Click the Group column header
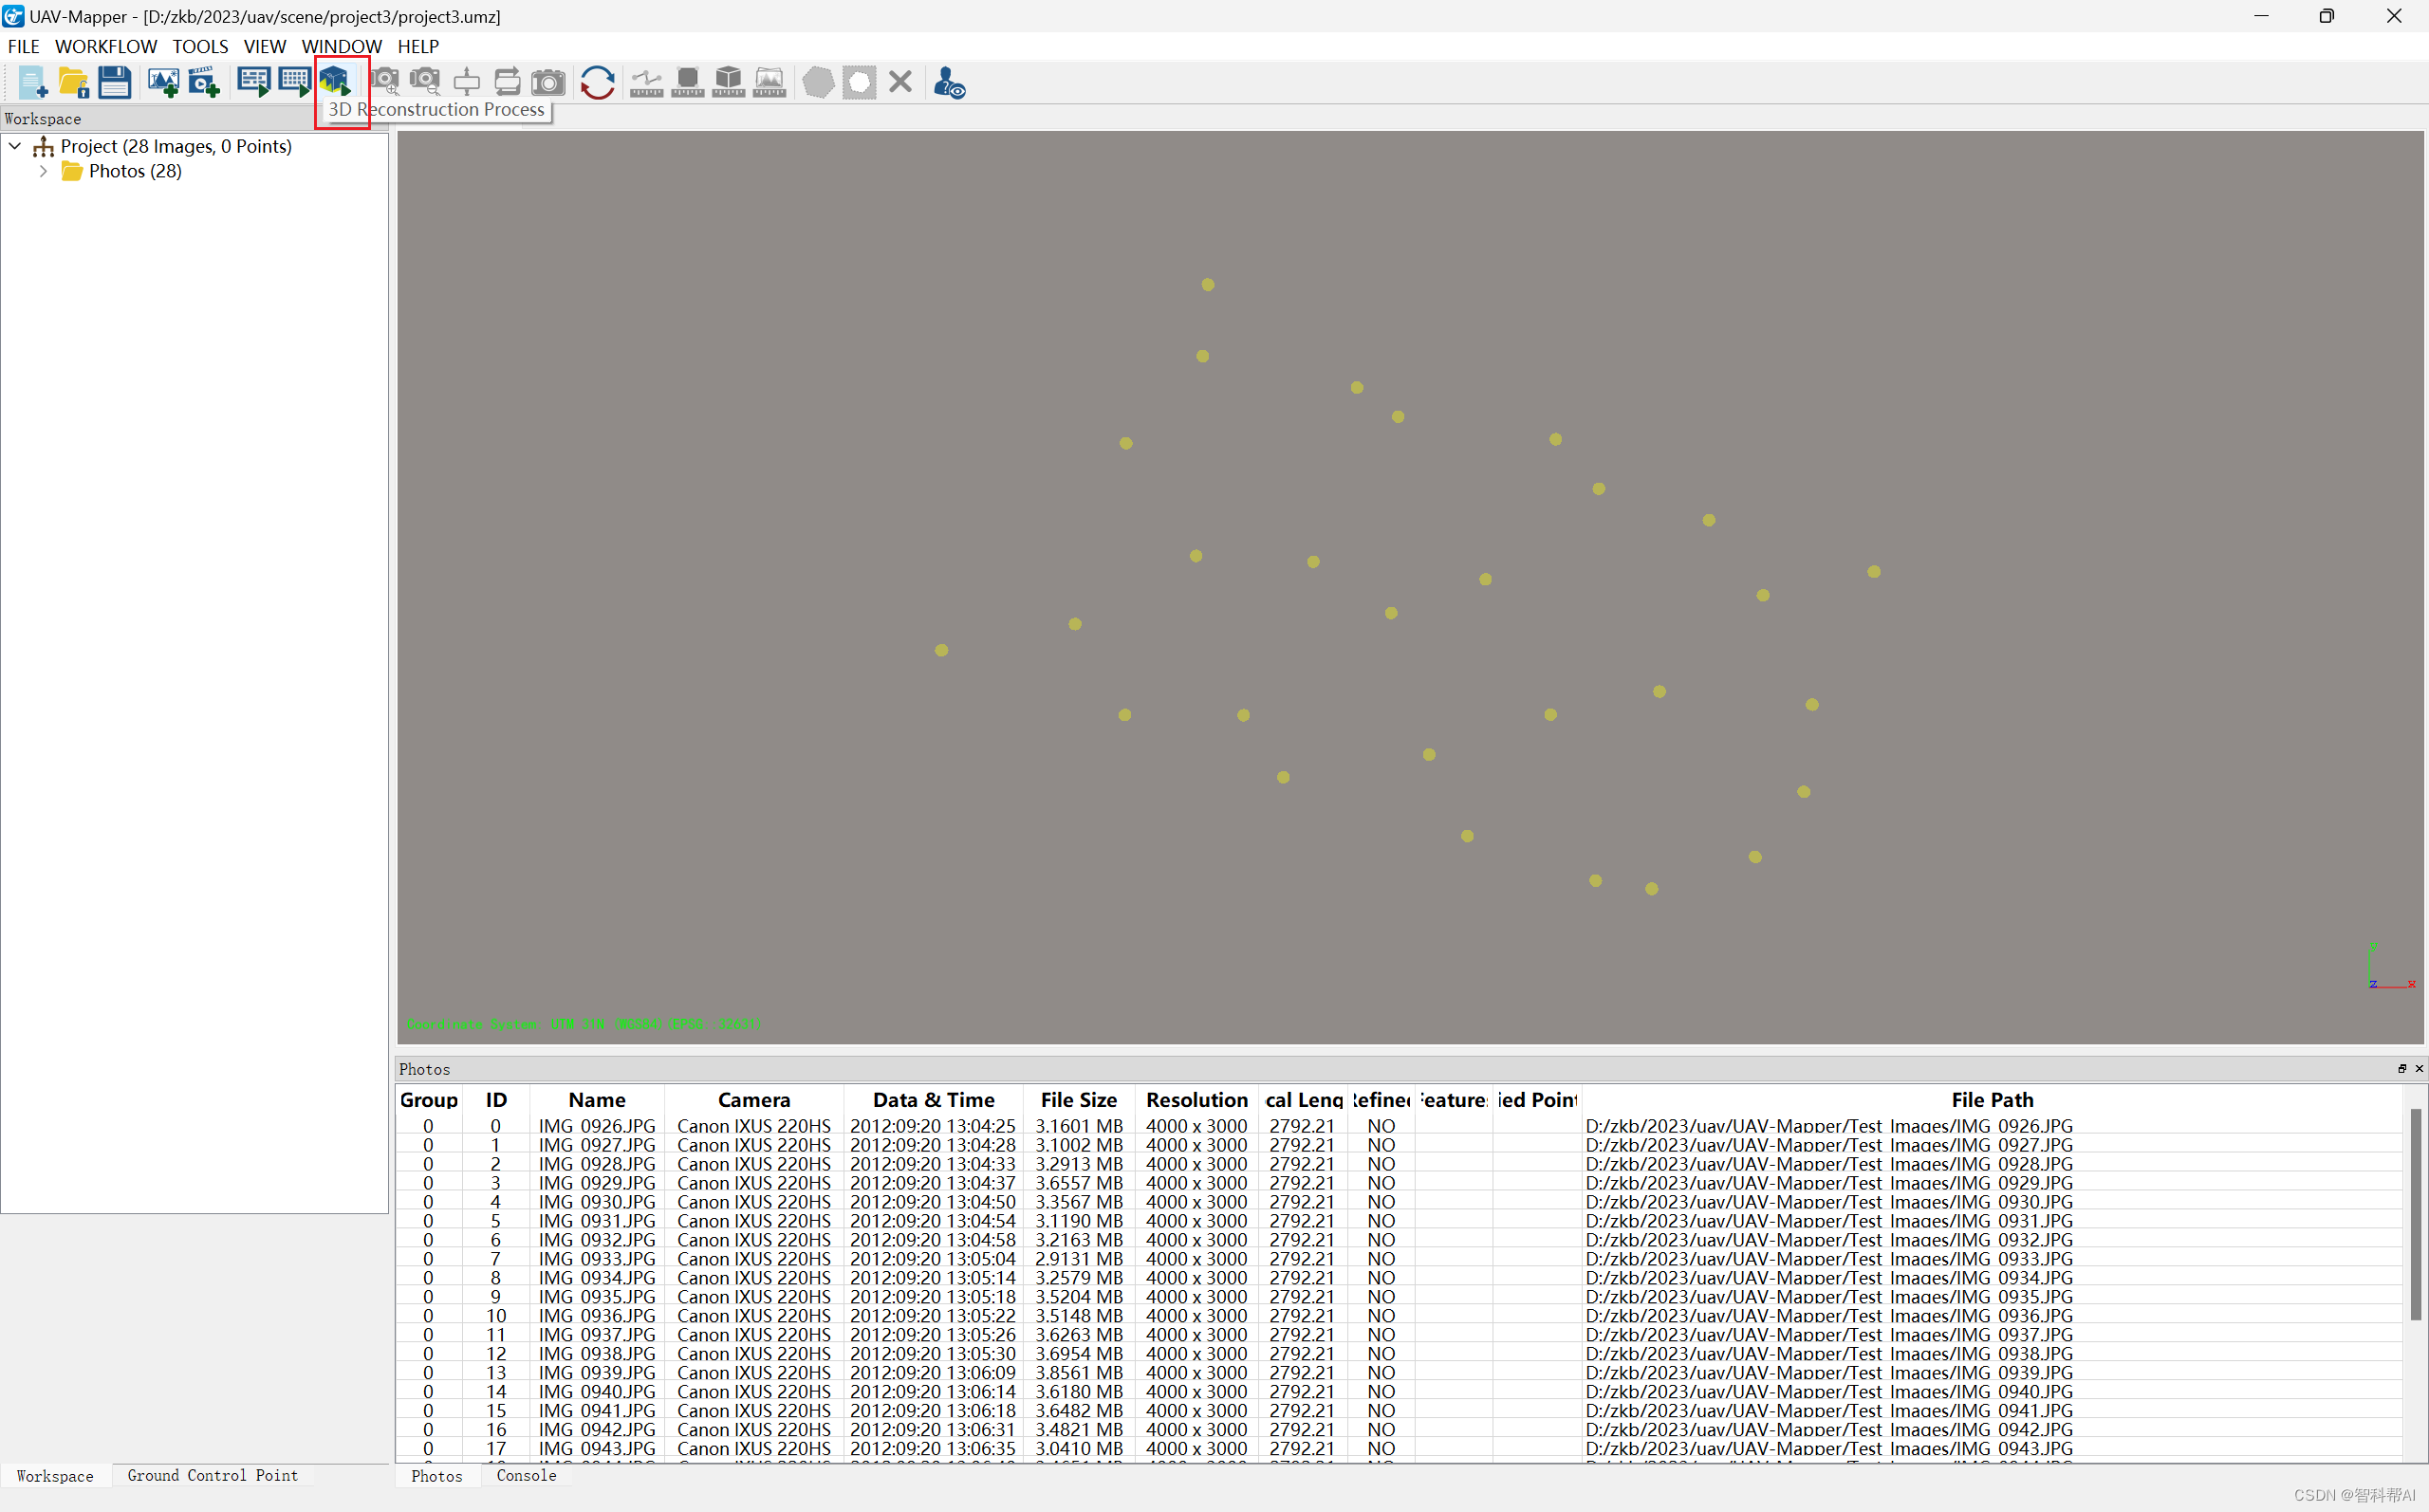2429x1512 pixels. (429, 1100)
